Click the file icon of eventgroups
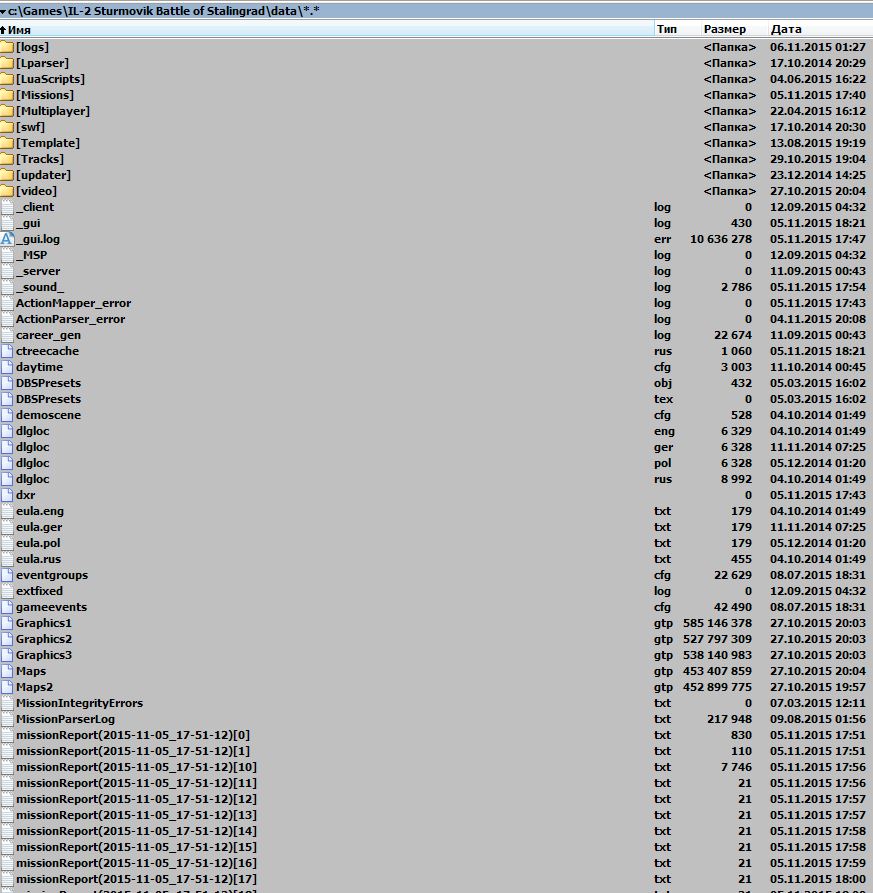 [7, 575]
